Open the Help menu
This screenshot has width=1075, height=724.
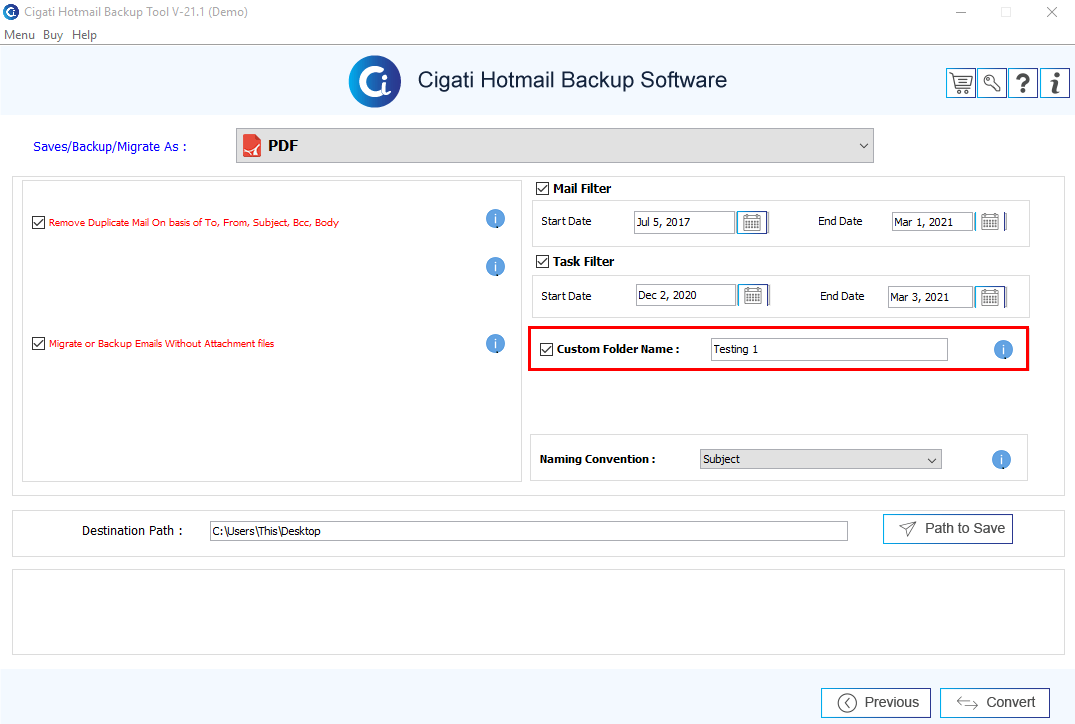(84, 35)
